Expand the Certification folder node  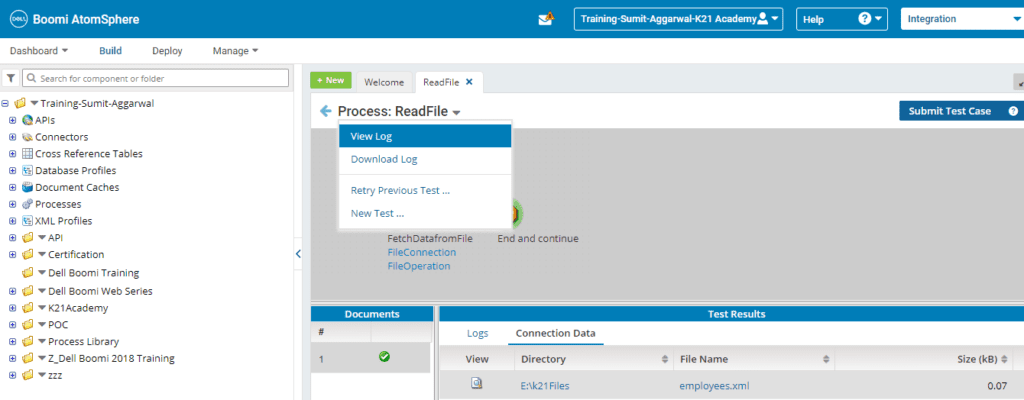[12, 254]
